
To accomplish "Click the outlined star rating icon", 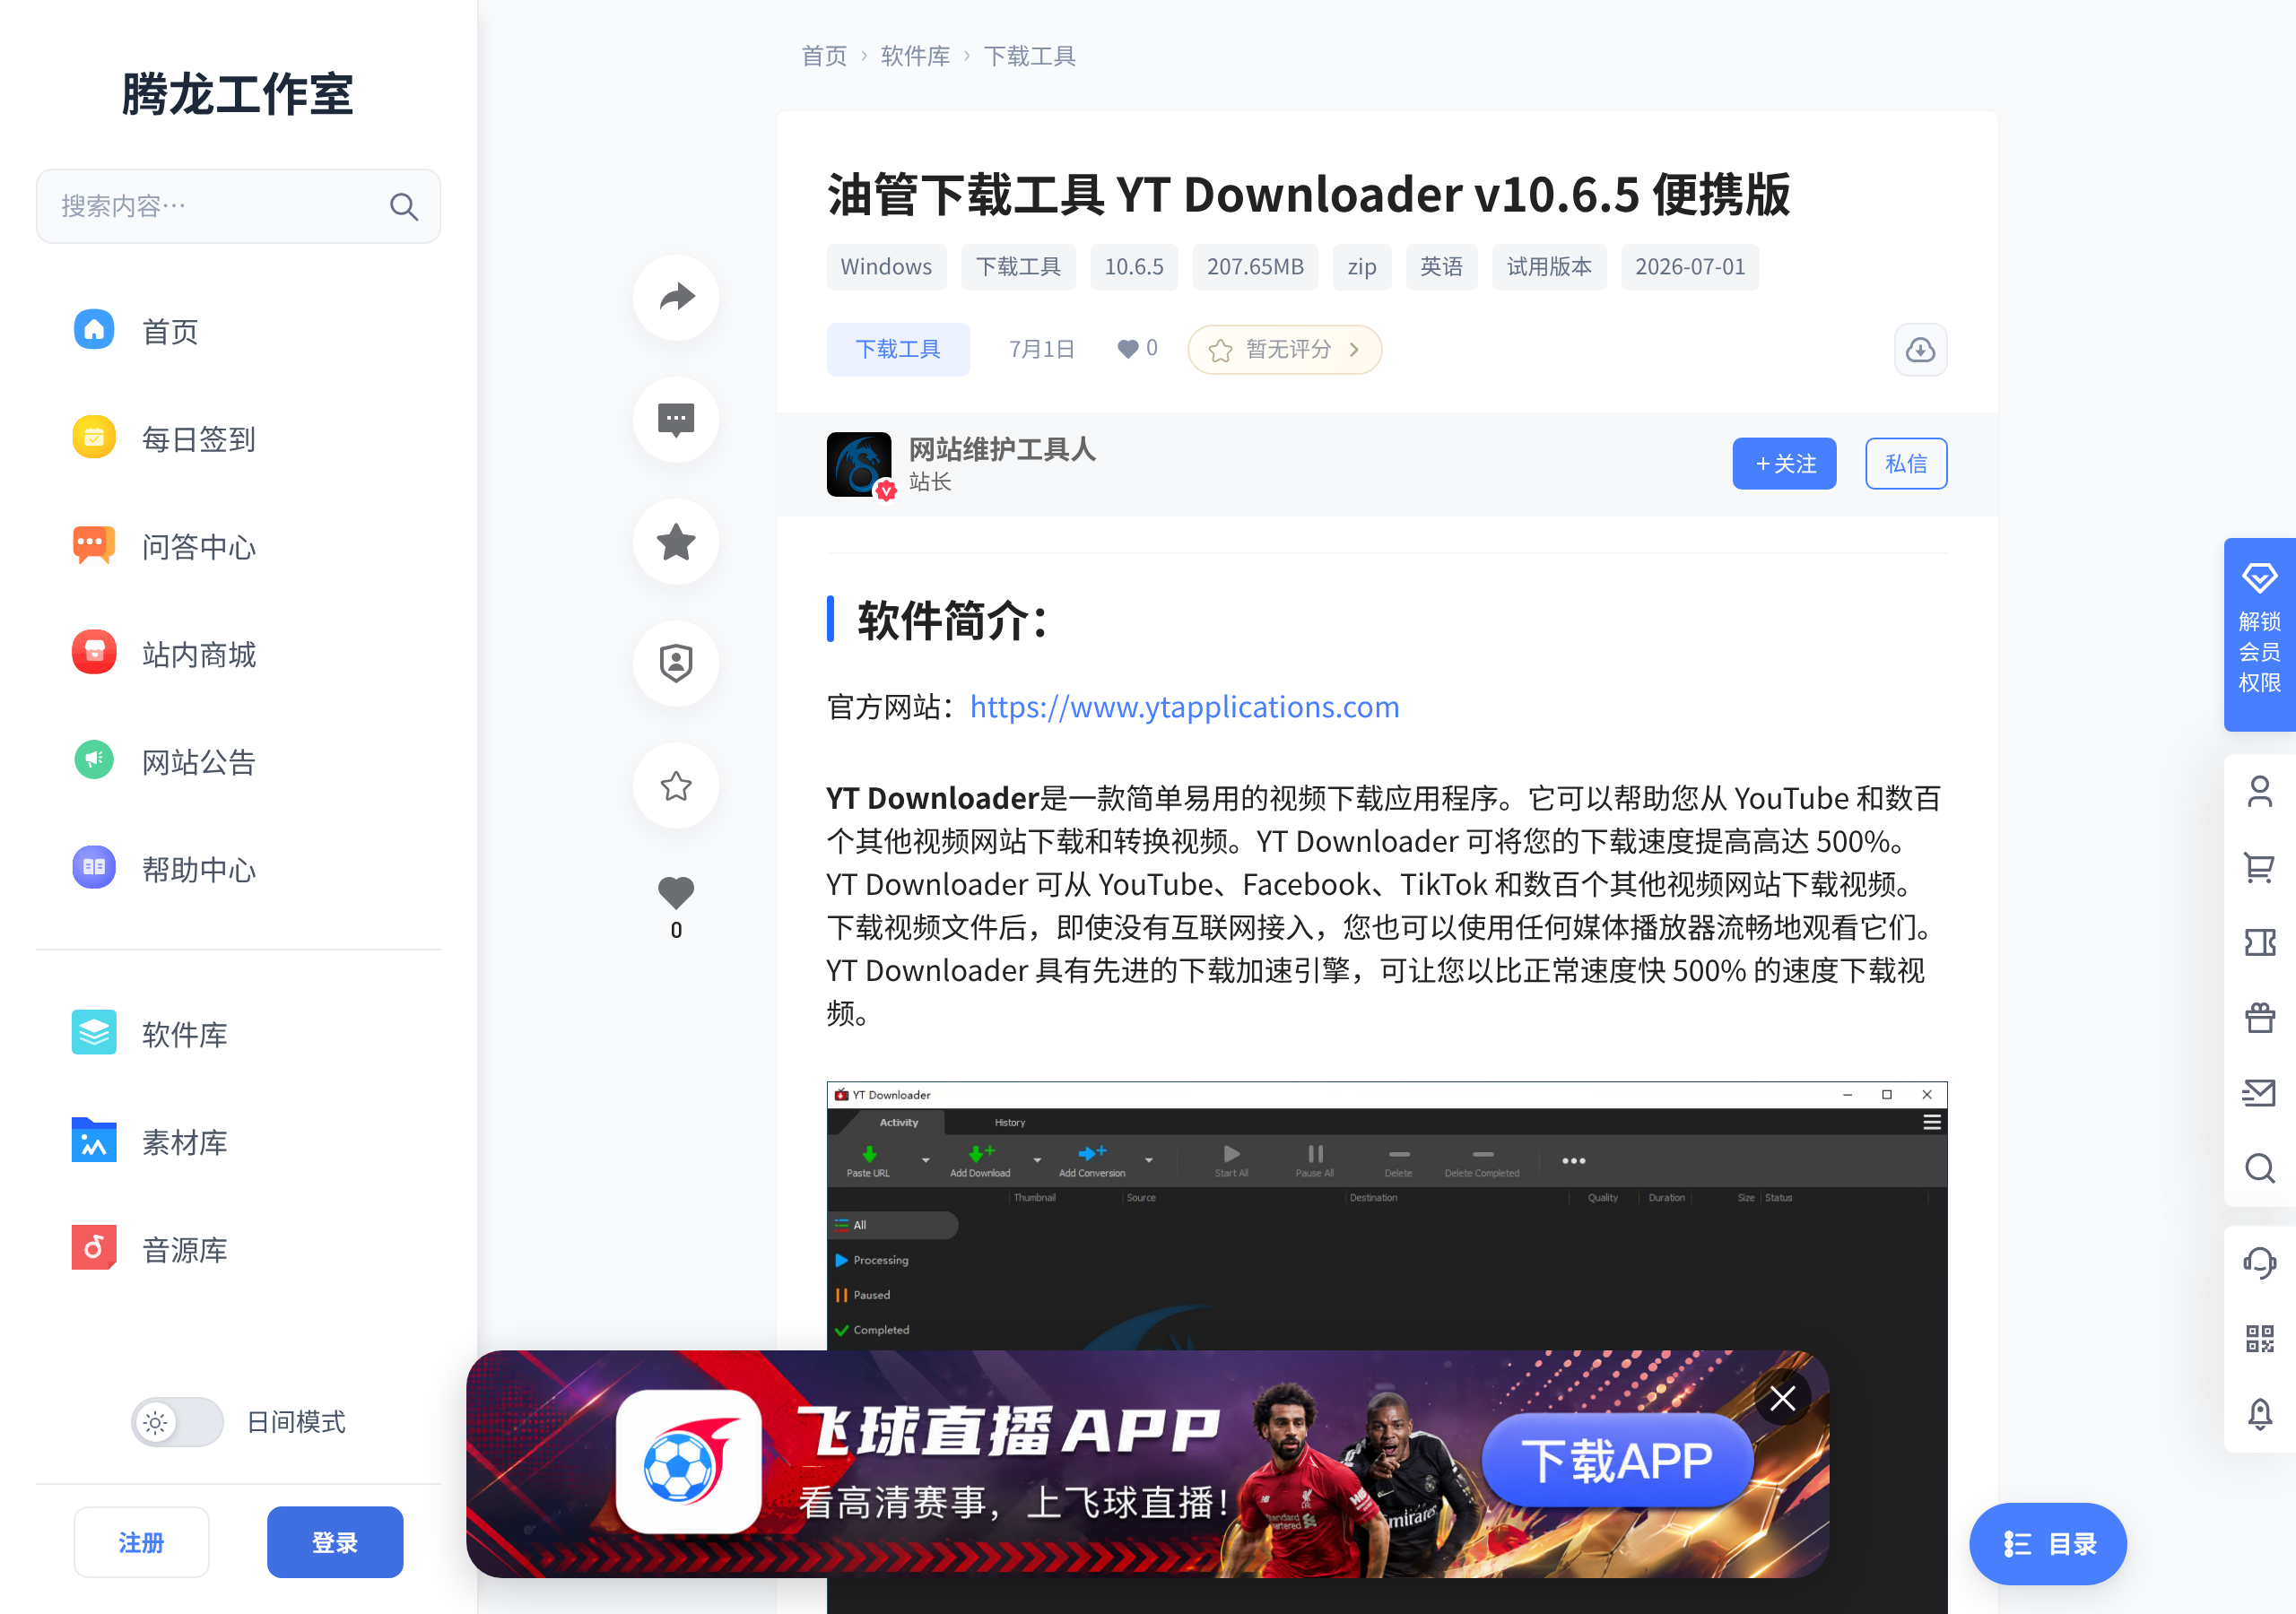I will pos(676,786).
